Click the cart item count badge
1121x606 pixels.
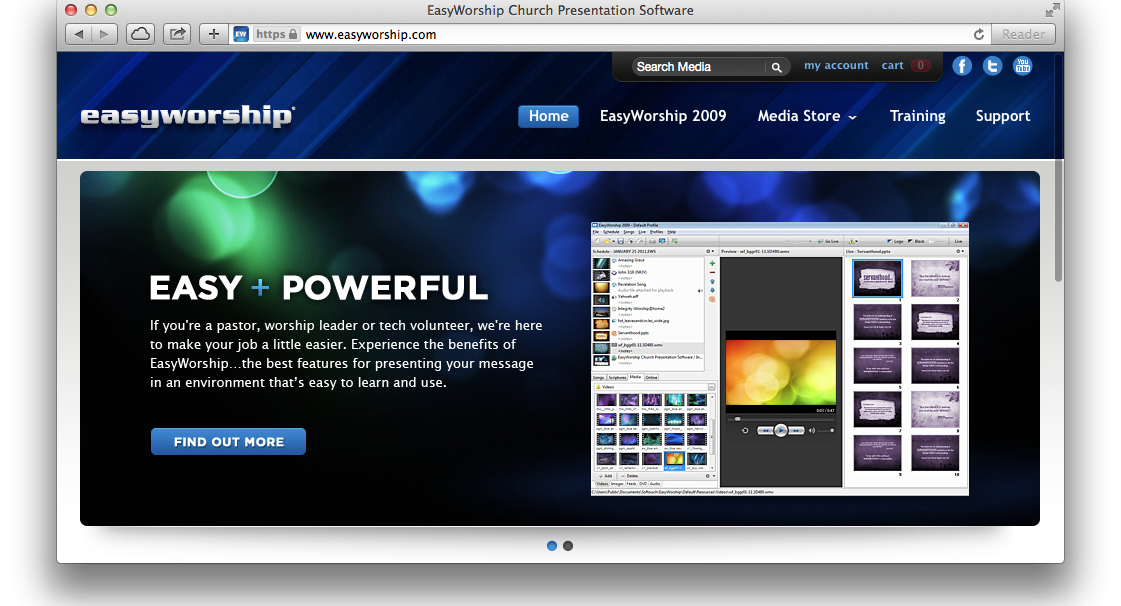coord(921,66)
